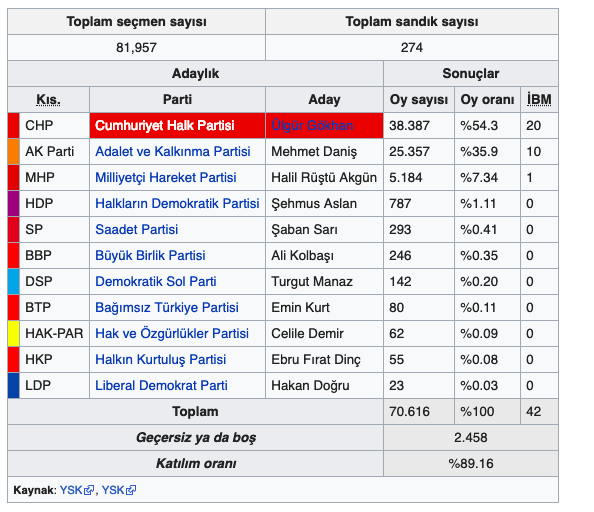Click external link icon after first YSK
Screen dimensions: 594x512
(x=89, y=490)
